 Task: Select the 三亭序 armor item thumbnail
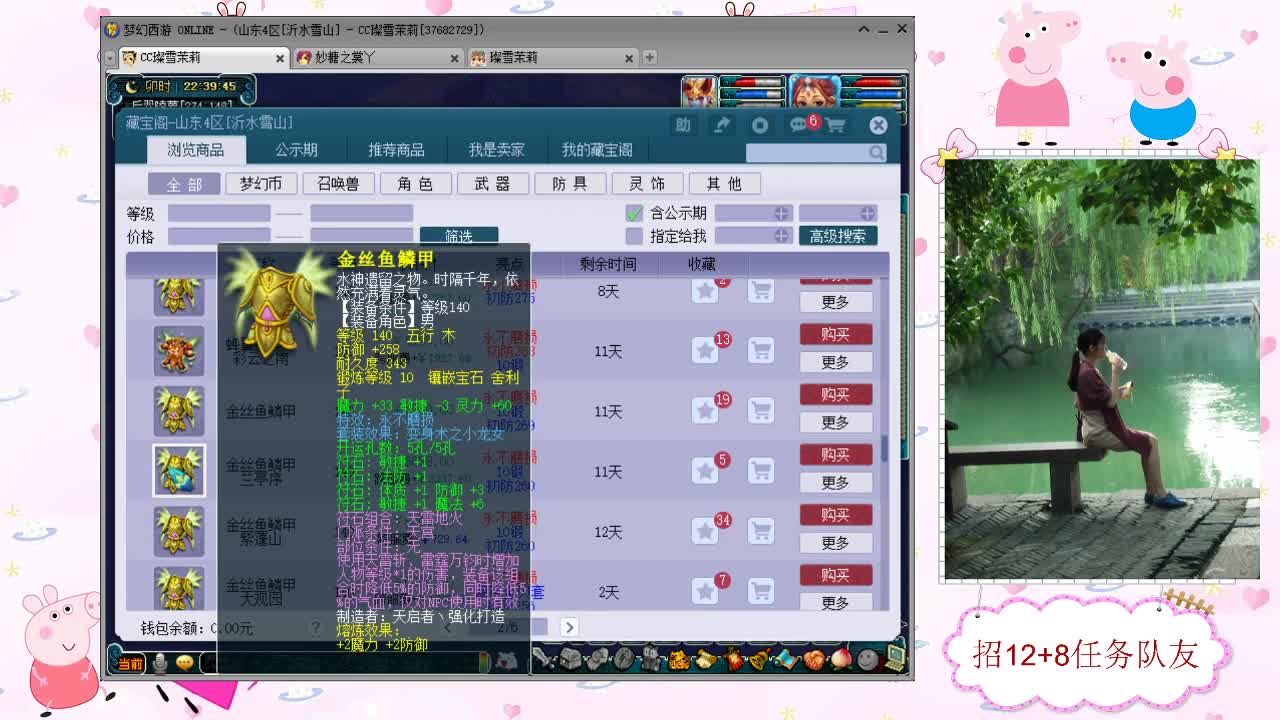point(179,470)
